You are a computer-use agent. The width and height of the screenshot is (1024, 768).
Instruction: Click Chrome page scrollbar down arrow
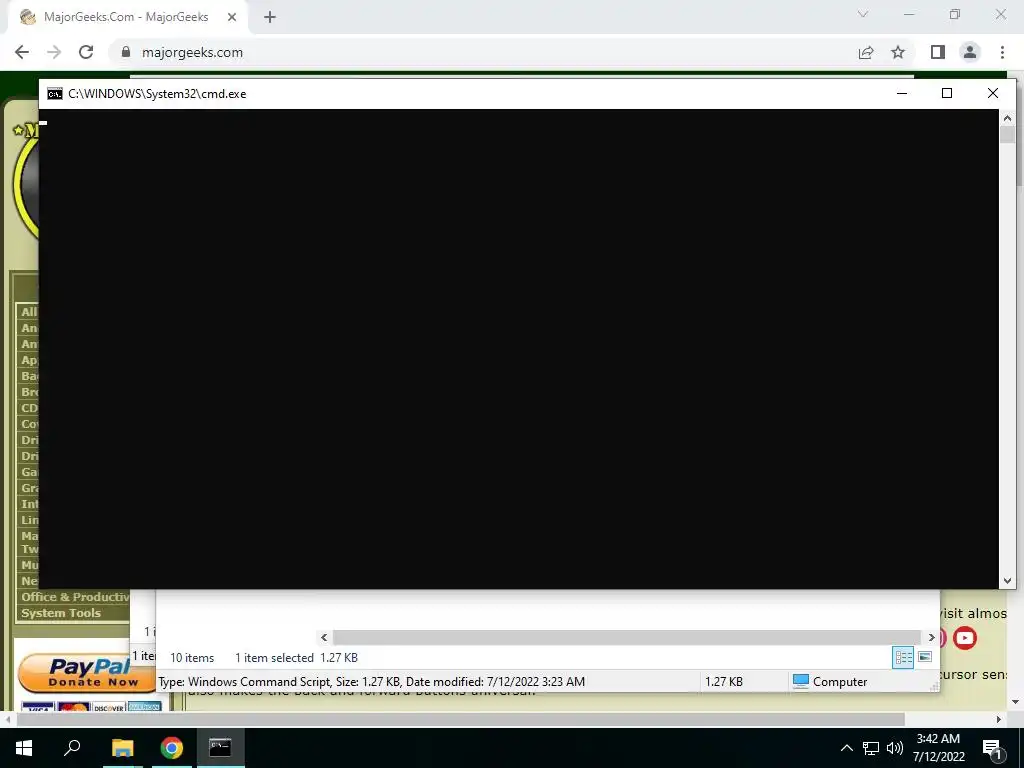pos(1015,703)
